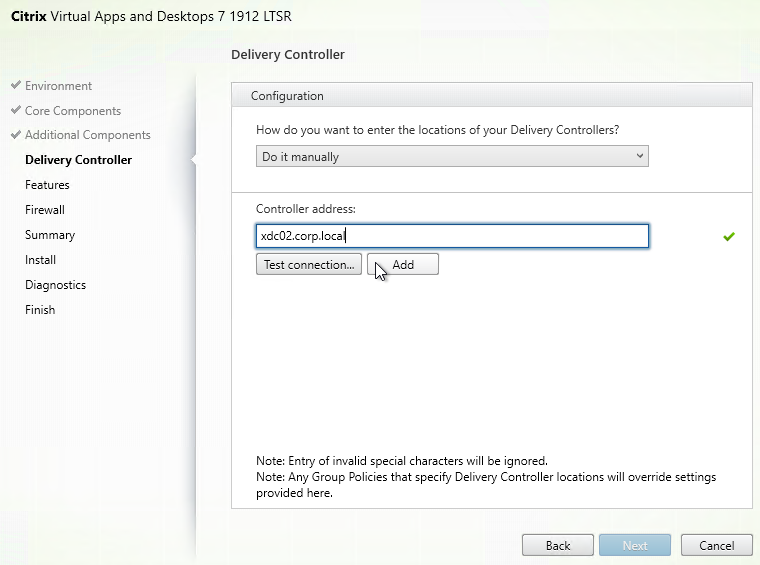Click the checkmark icon beside Environment

coord(16,86)
